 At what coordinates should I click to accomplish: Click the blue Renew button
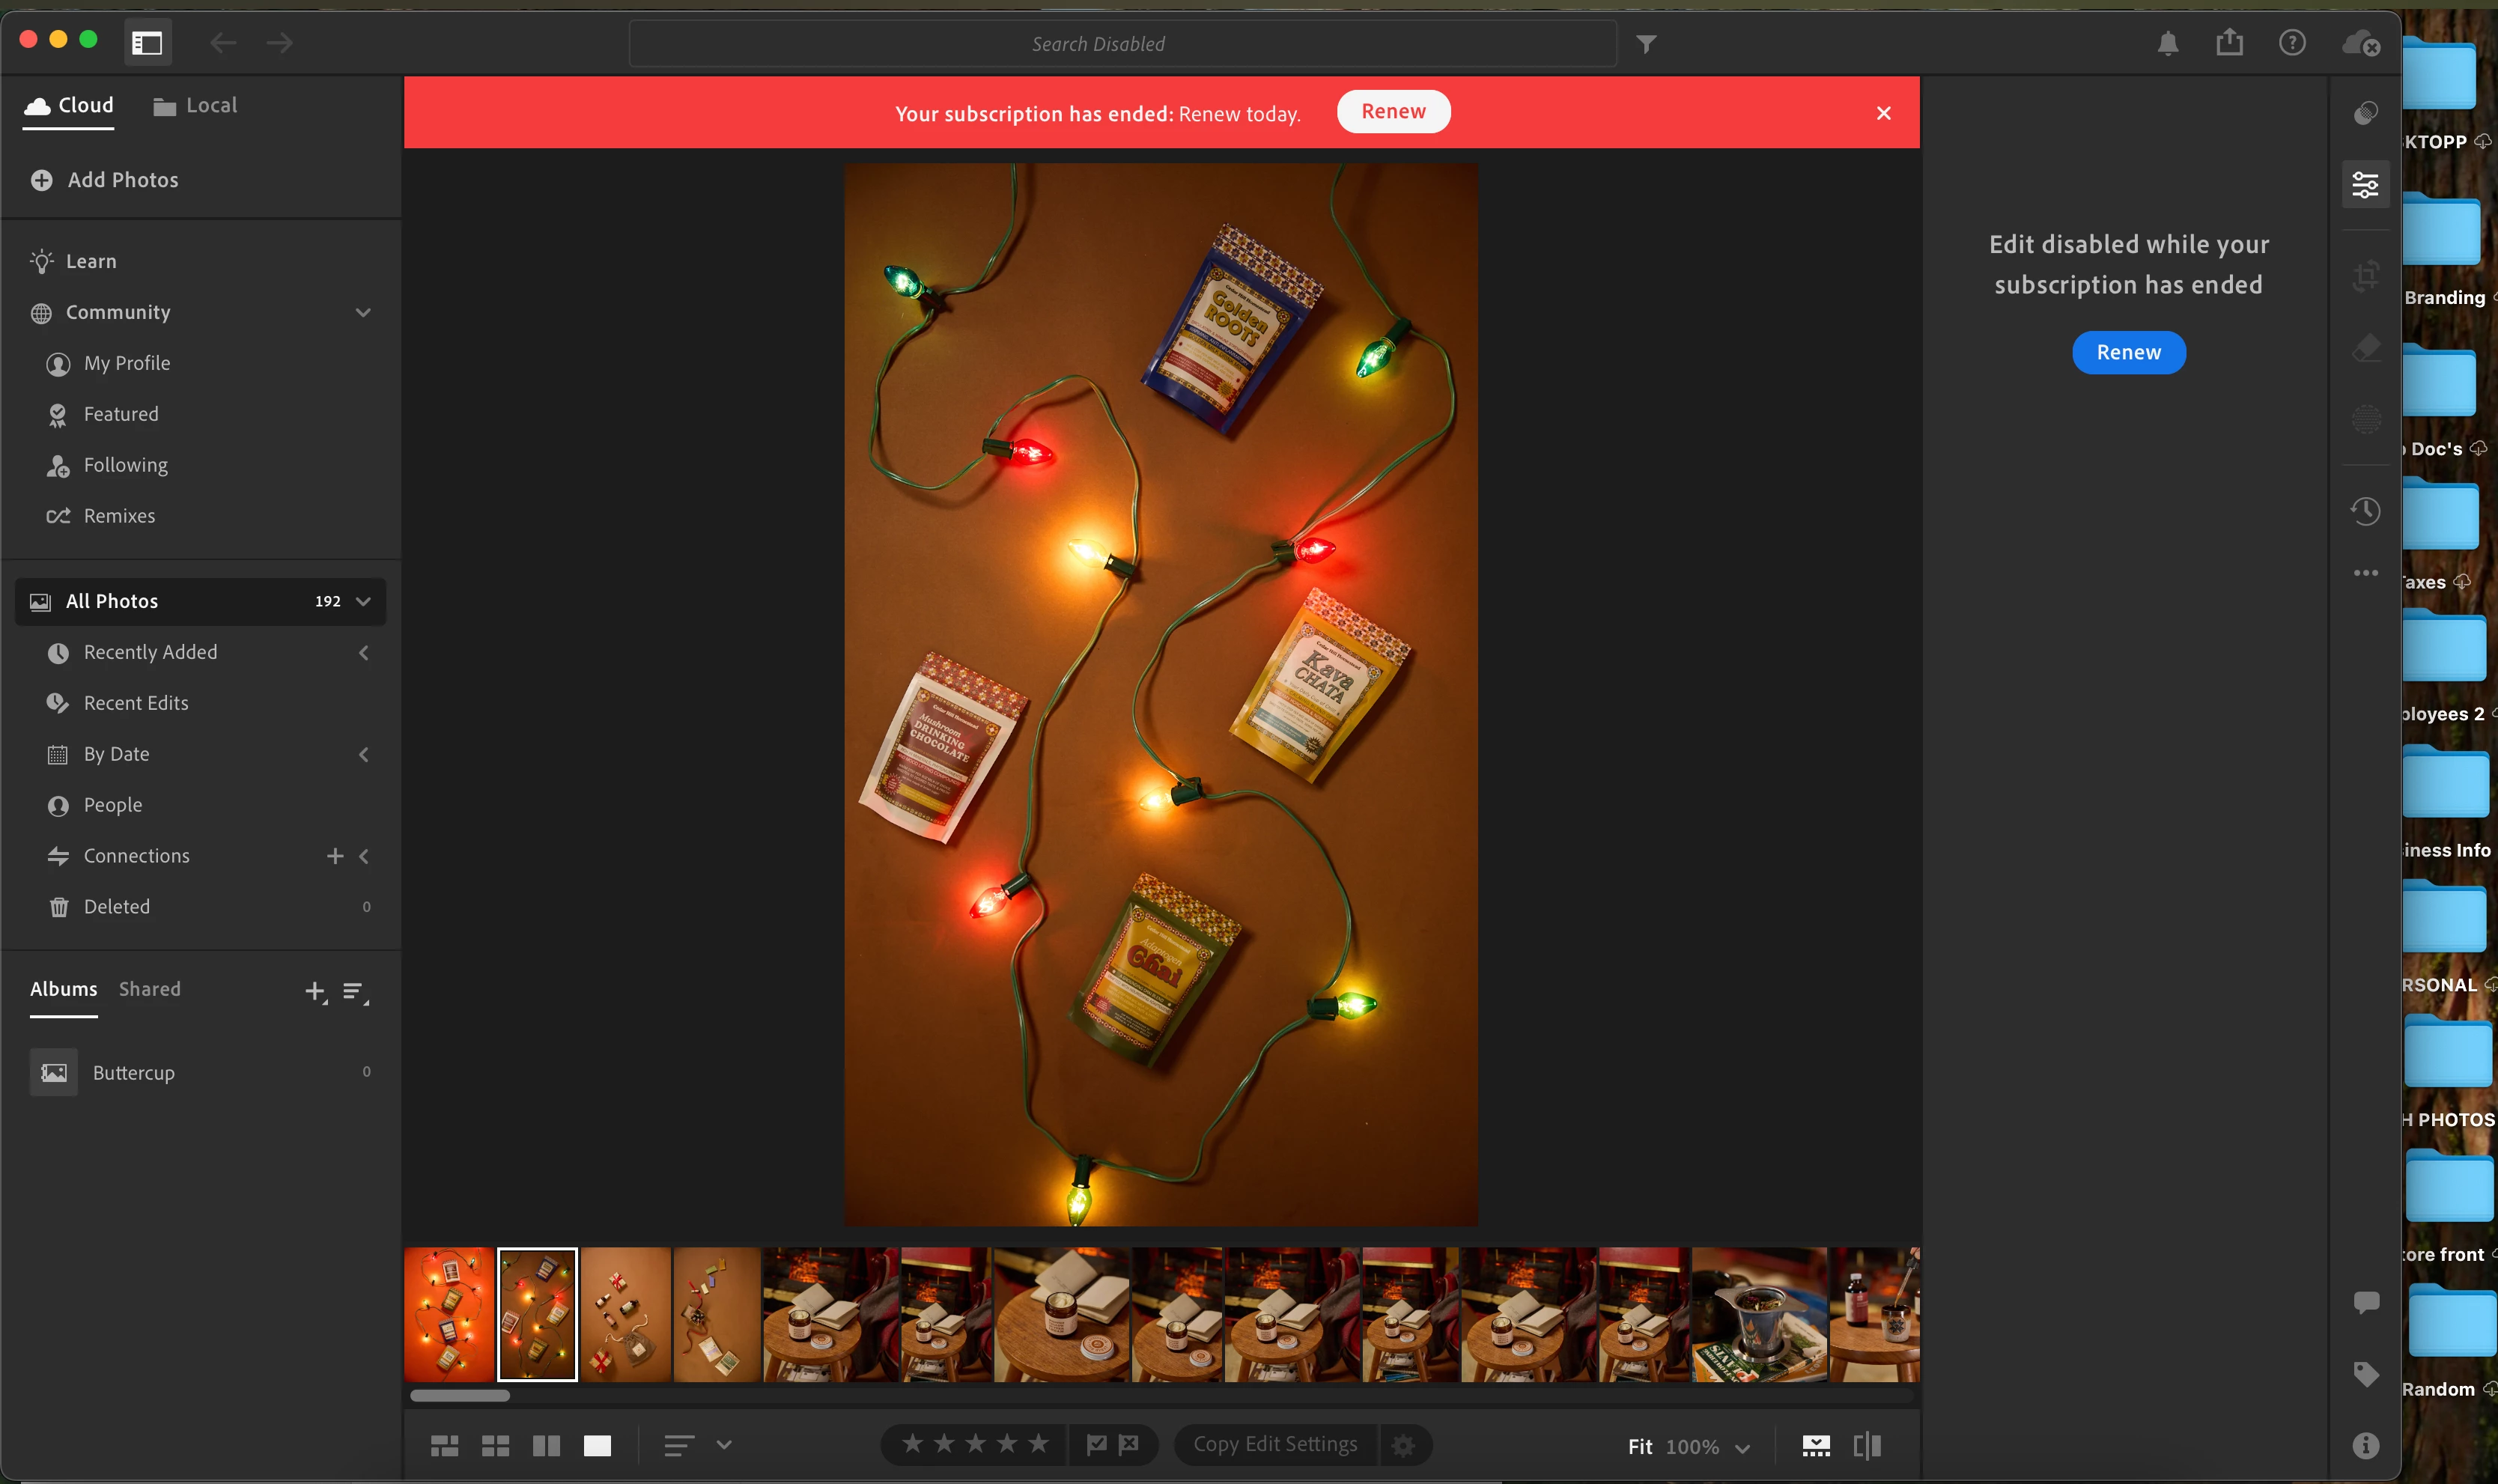(x=2128, y=353)
